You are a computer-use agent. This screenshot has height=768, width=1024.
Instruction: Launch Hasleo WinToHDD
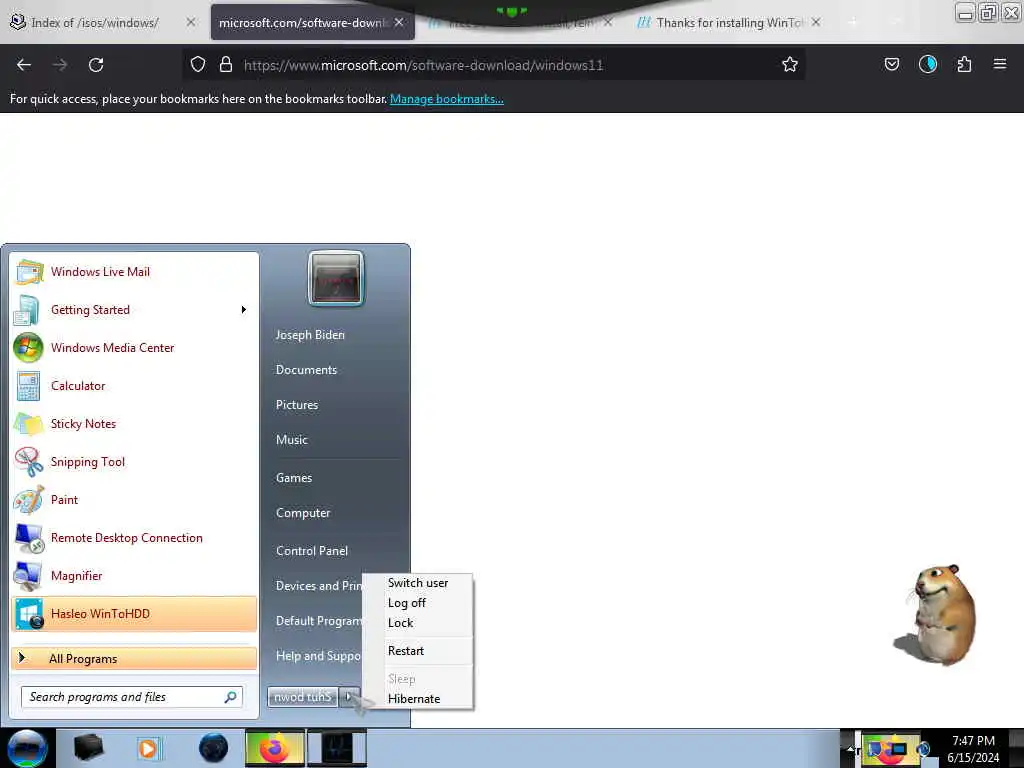(x=134, y=614)
